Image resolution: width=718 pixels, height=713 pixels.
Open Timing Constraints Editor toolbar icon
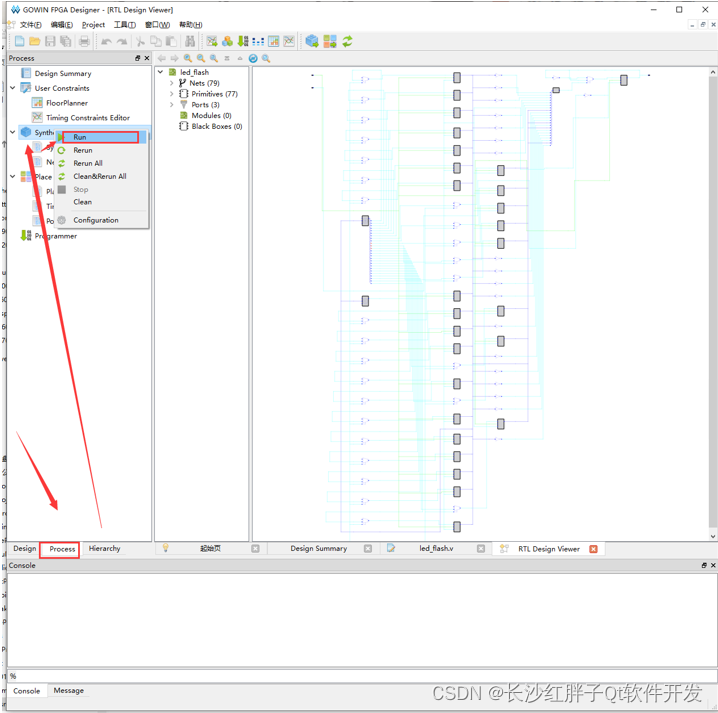click(289, 41)
